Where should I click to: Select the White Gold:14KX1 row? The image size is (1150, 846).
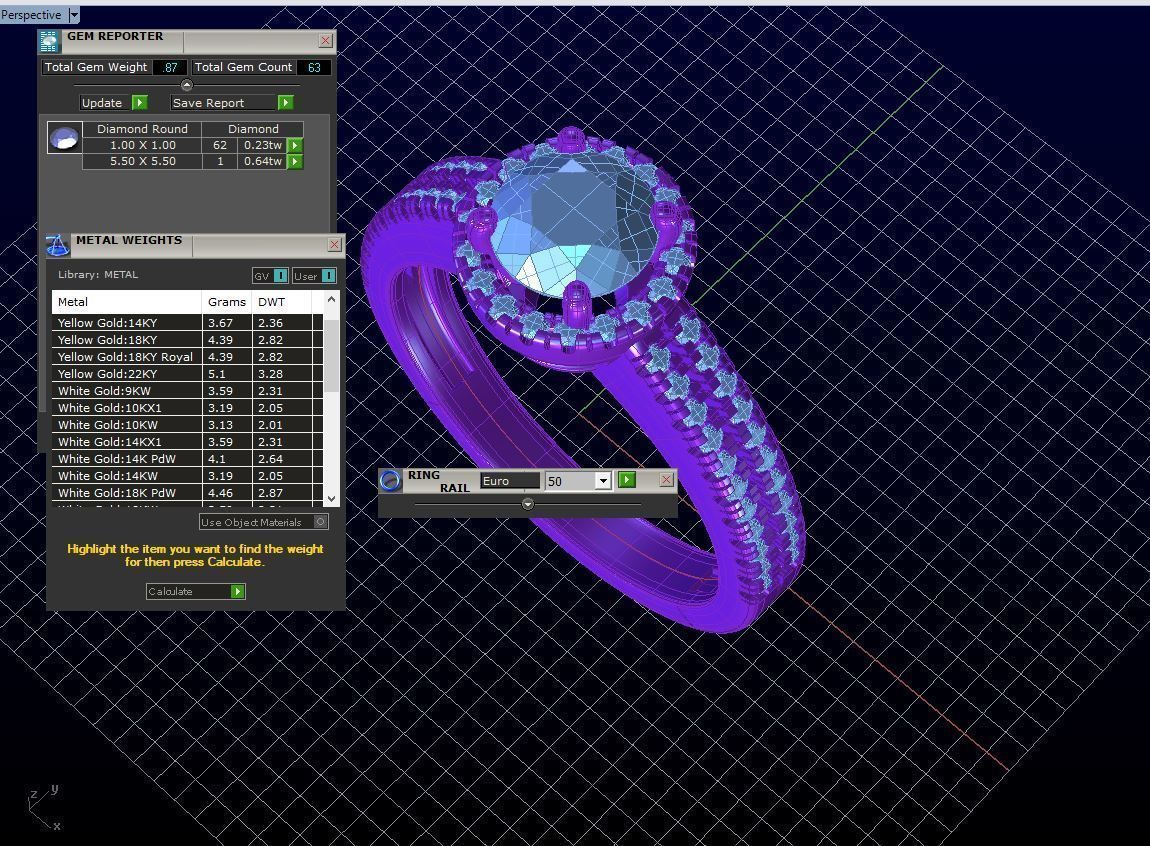point(187,441)
